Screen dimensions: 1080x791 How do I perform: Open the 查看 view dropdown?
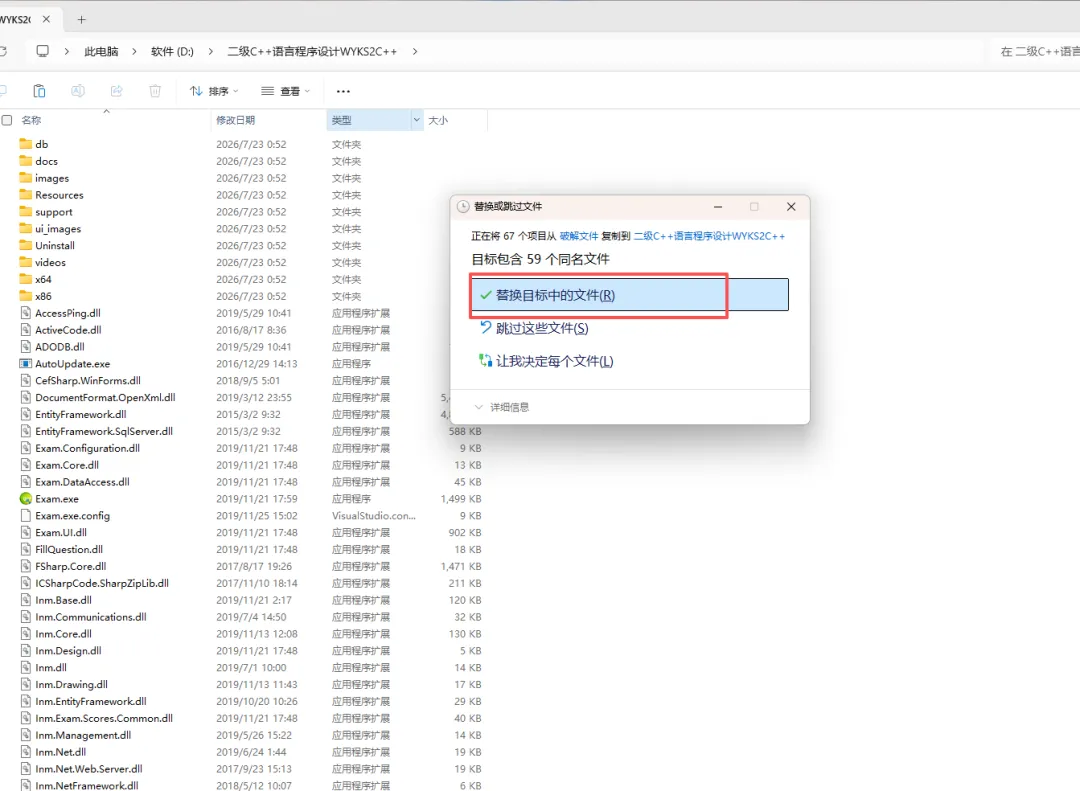pos(286,91)
